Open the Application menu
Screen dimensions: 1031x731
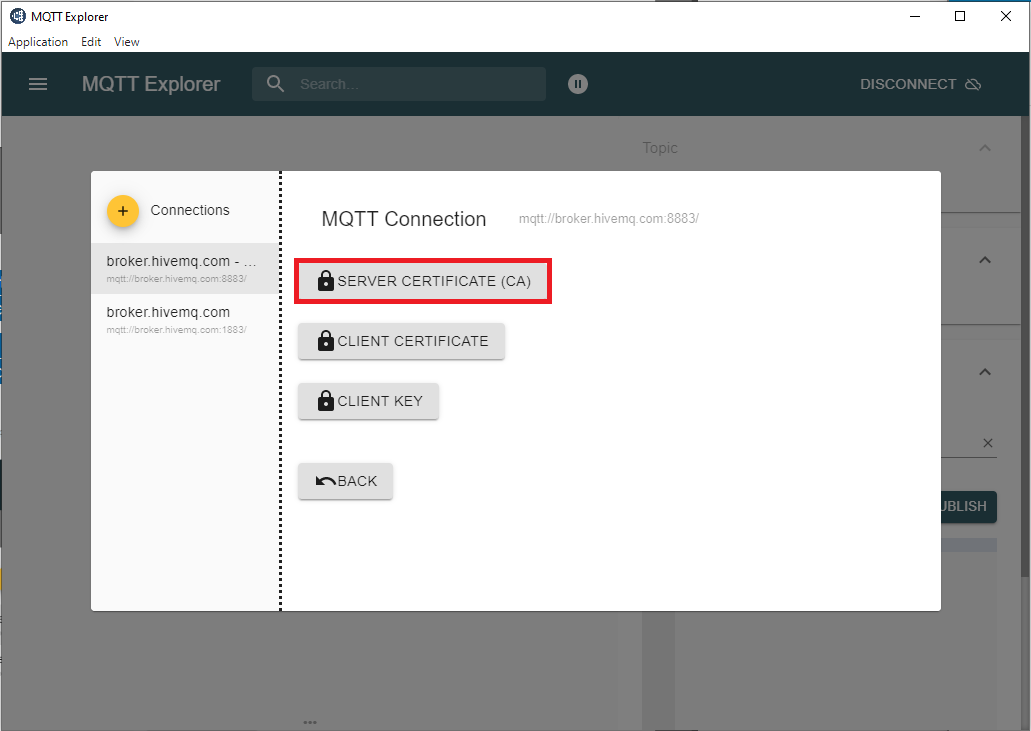(38, 42)
